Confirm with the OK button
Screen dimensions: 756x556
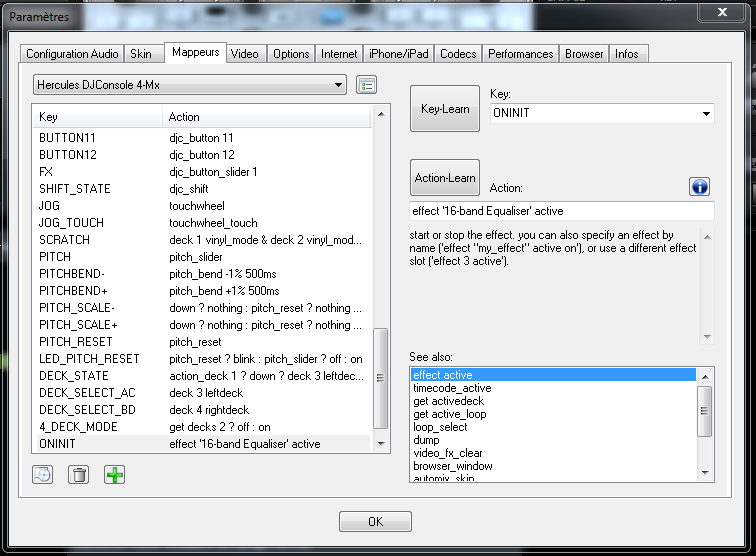(375, 521)
